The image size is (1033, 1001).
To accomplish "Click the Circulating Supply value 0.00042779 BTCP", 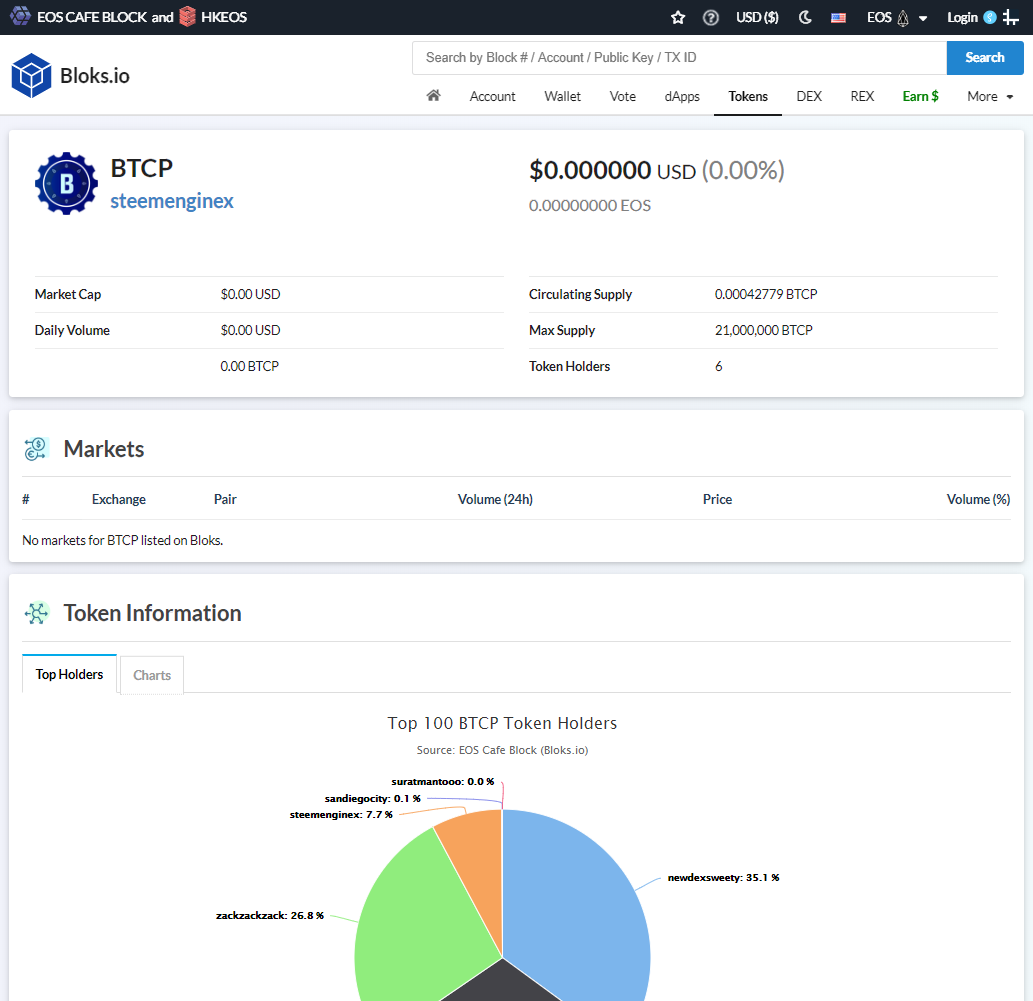I will [766, 295].
